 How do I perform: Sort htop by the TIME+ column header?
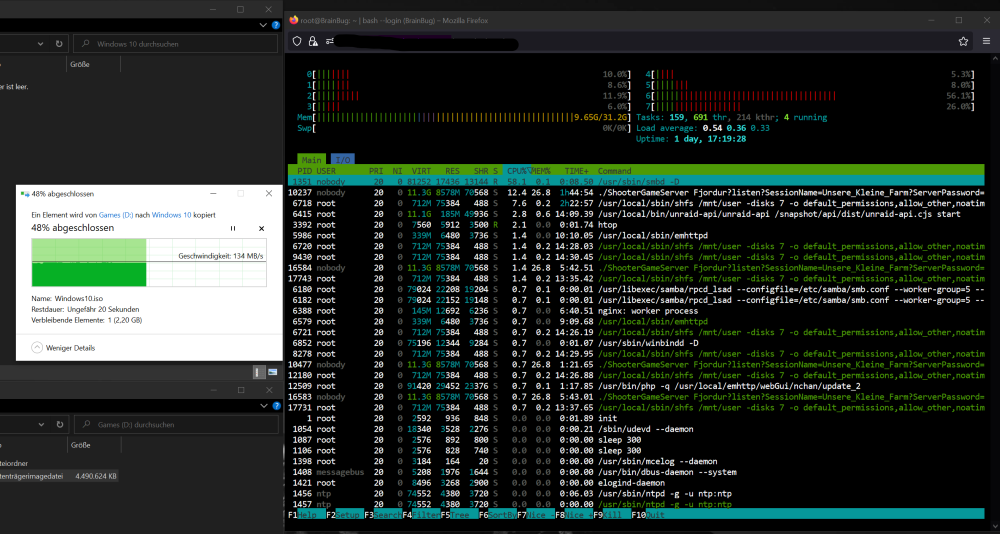pos(577,171)
